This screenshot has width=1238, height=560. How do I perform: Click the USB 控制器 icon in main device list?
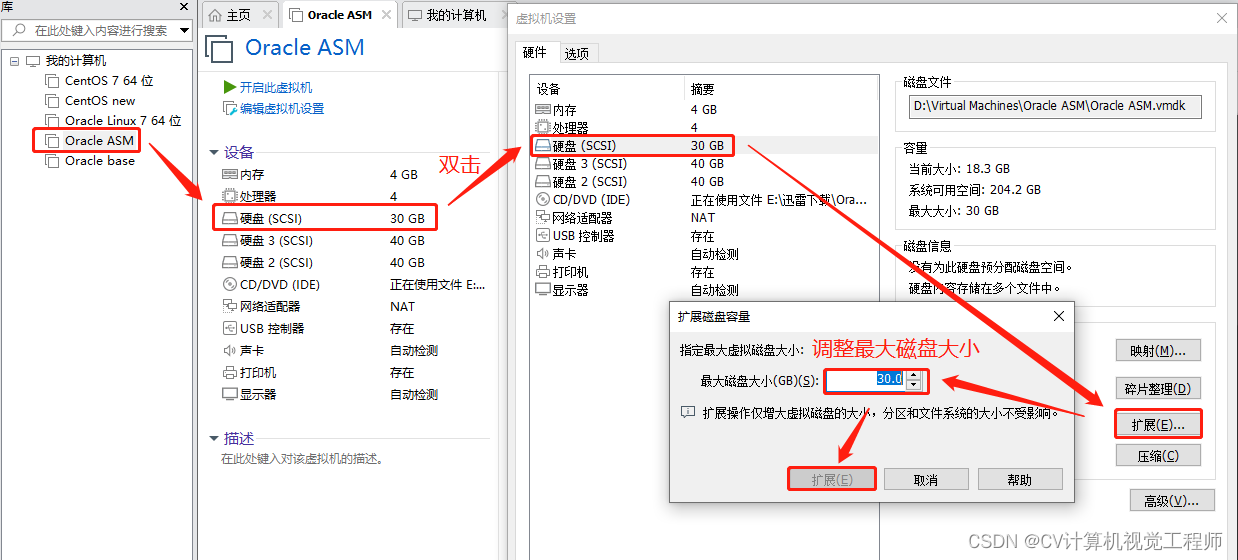[229, 328]
